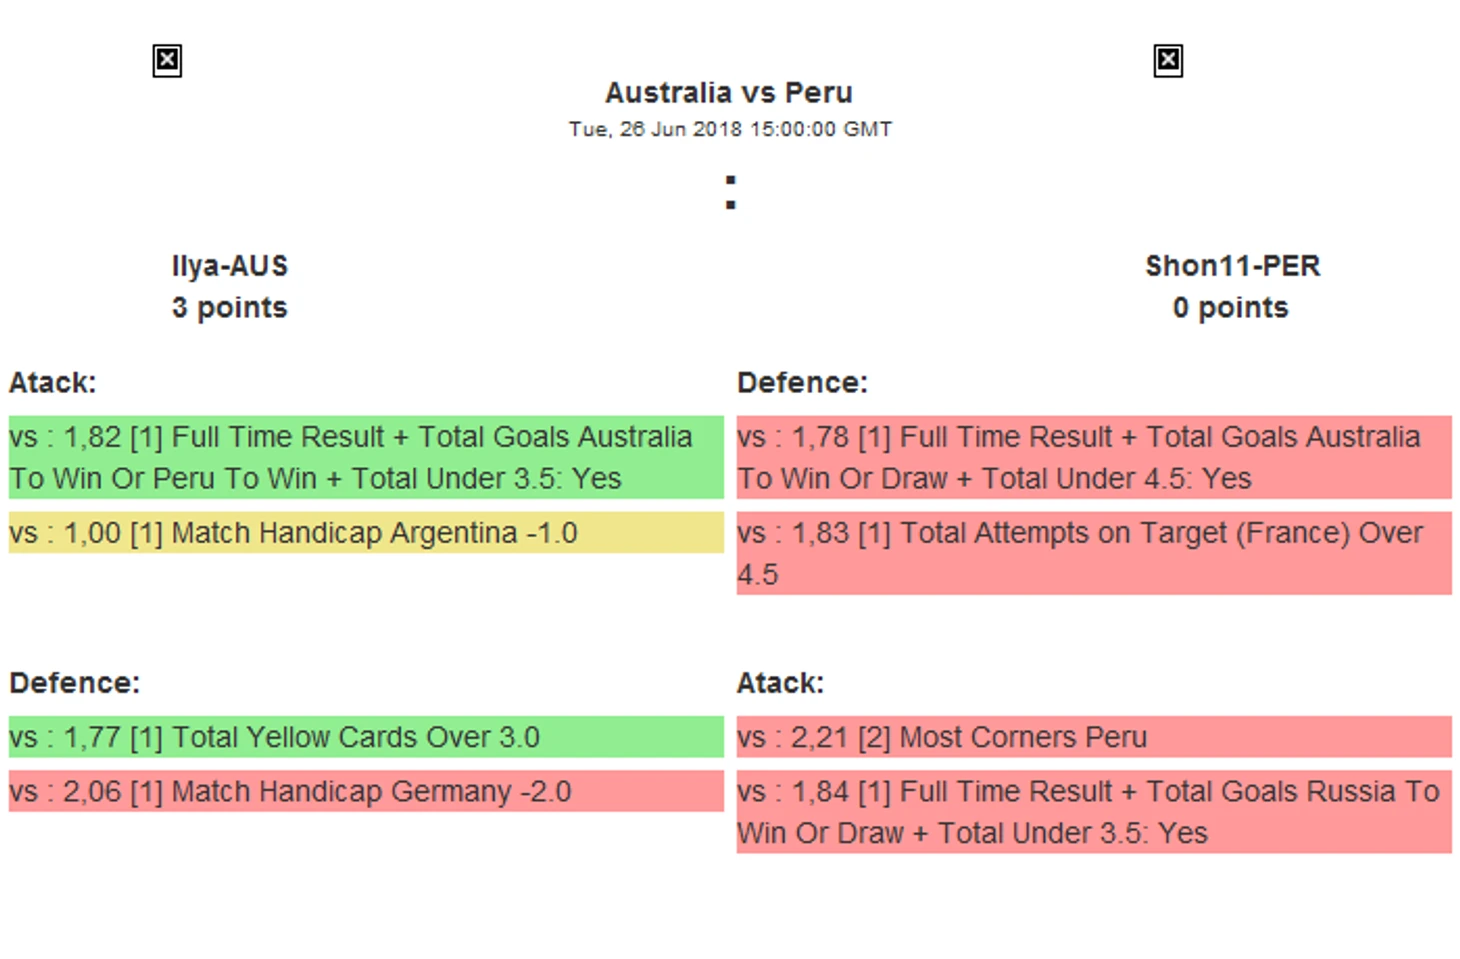Click the broken image icon above Ilya-AUS
This screenshot has width=1460, height=959.
click(167, 61)
